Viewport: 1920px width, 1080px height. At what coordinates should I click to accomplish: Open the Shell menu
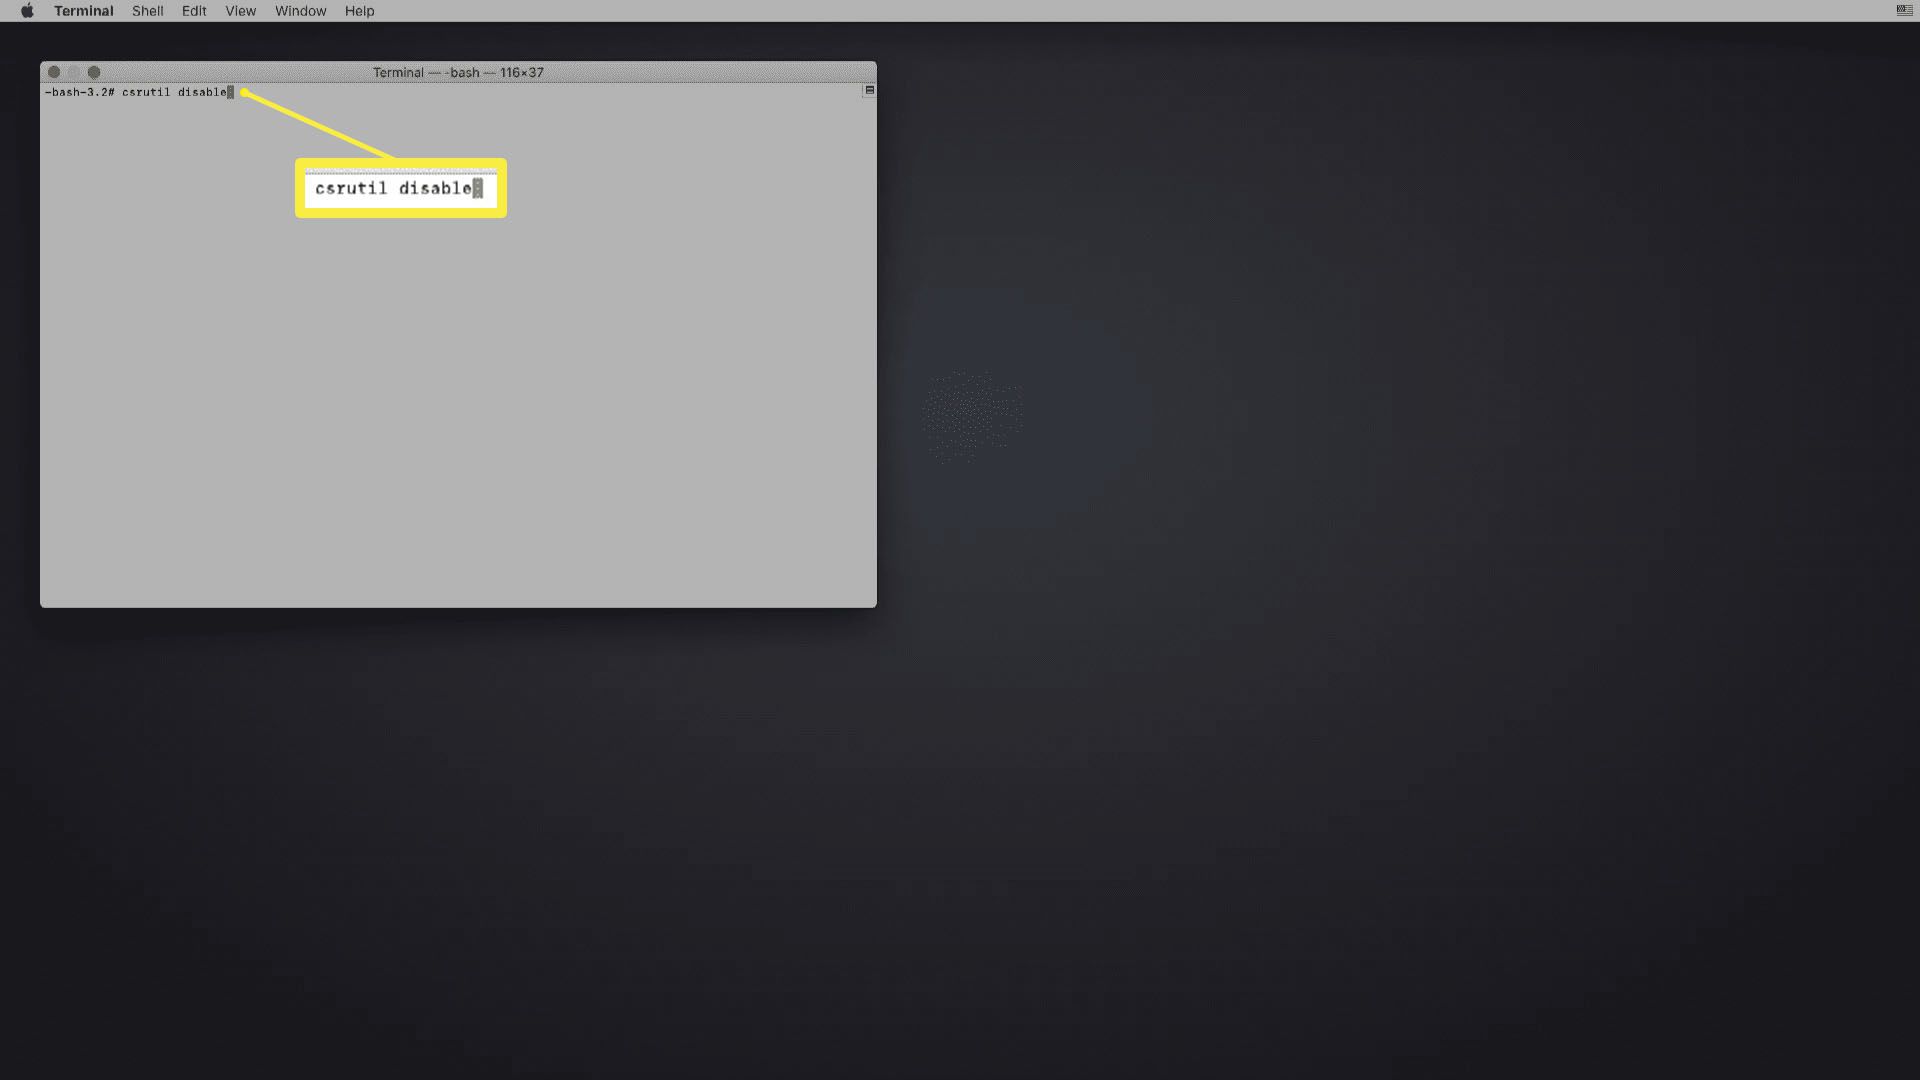coord(146,11)
